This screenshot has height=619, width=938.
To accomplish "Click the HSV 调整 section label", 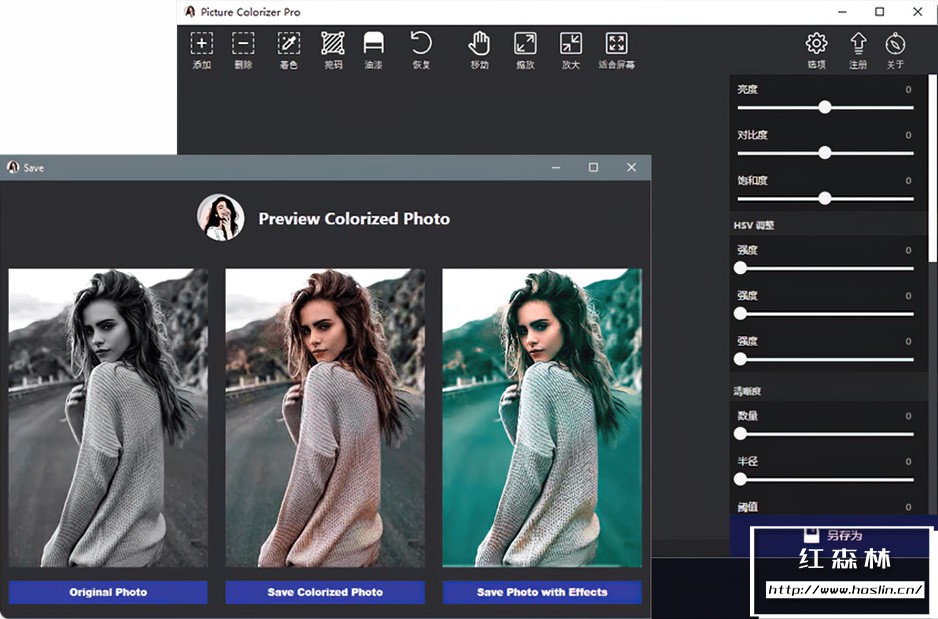I will (754, 225).
